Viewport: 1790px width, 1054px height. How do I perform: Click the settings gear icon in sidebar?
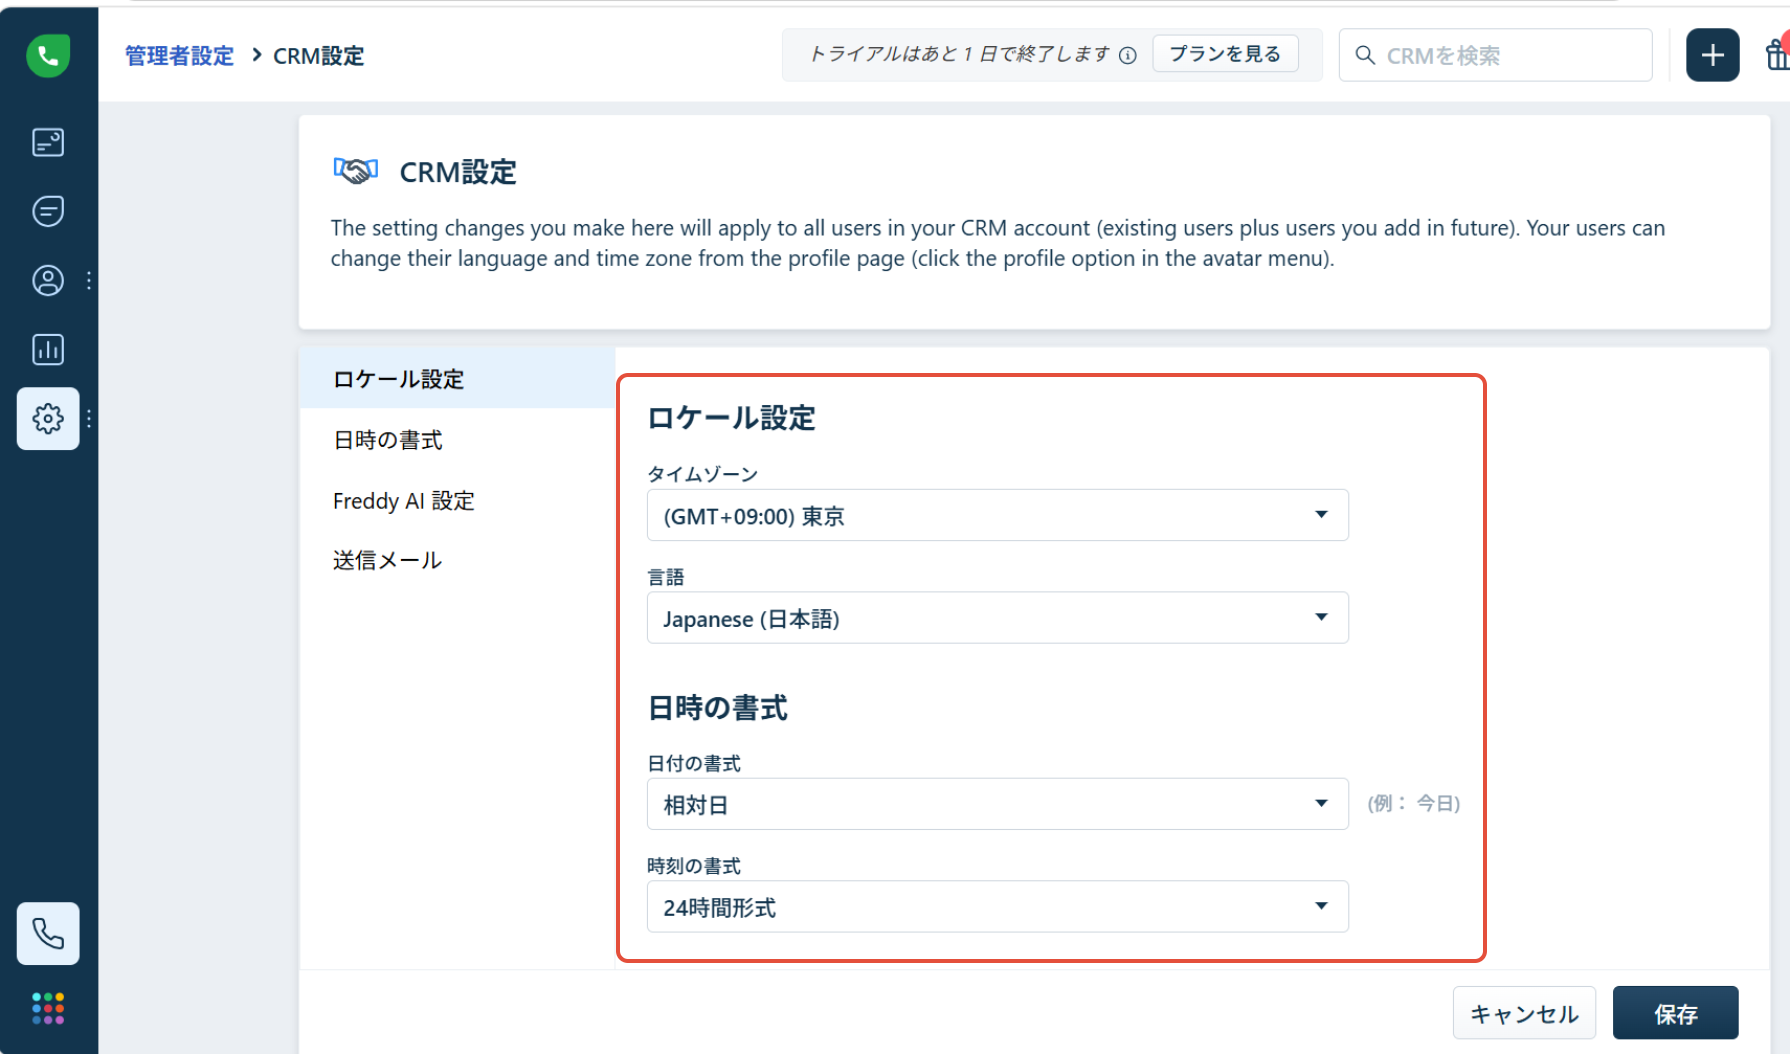click(48, 418)
